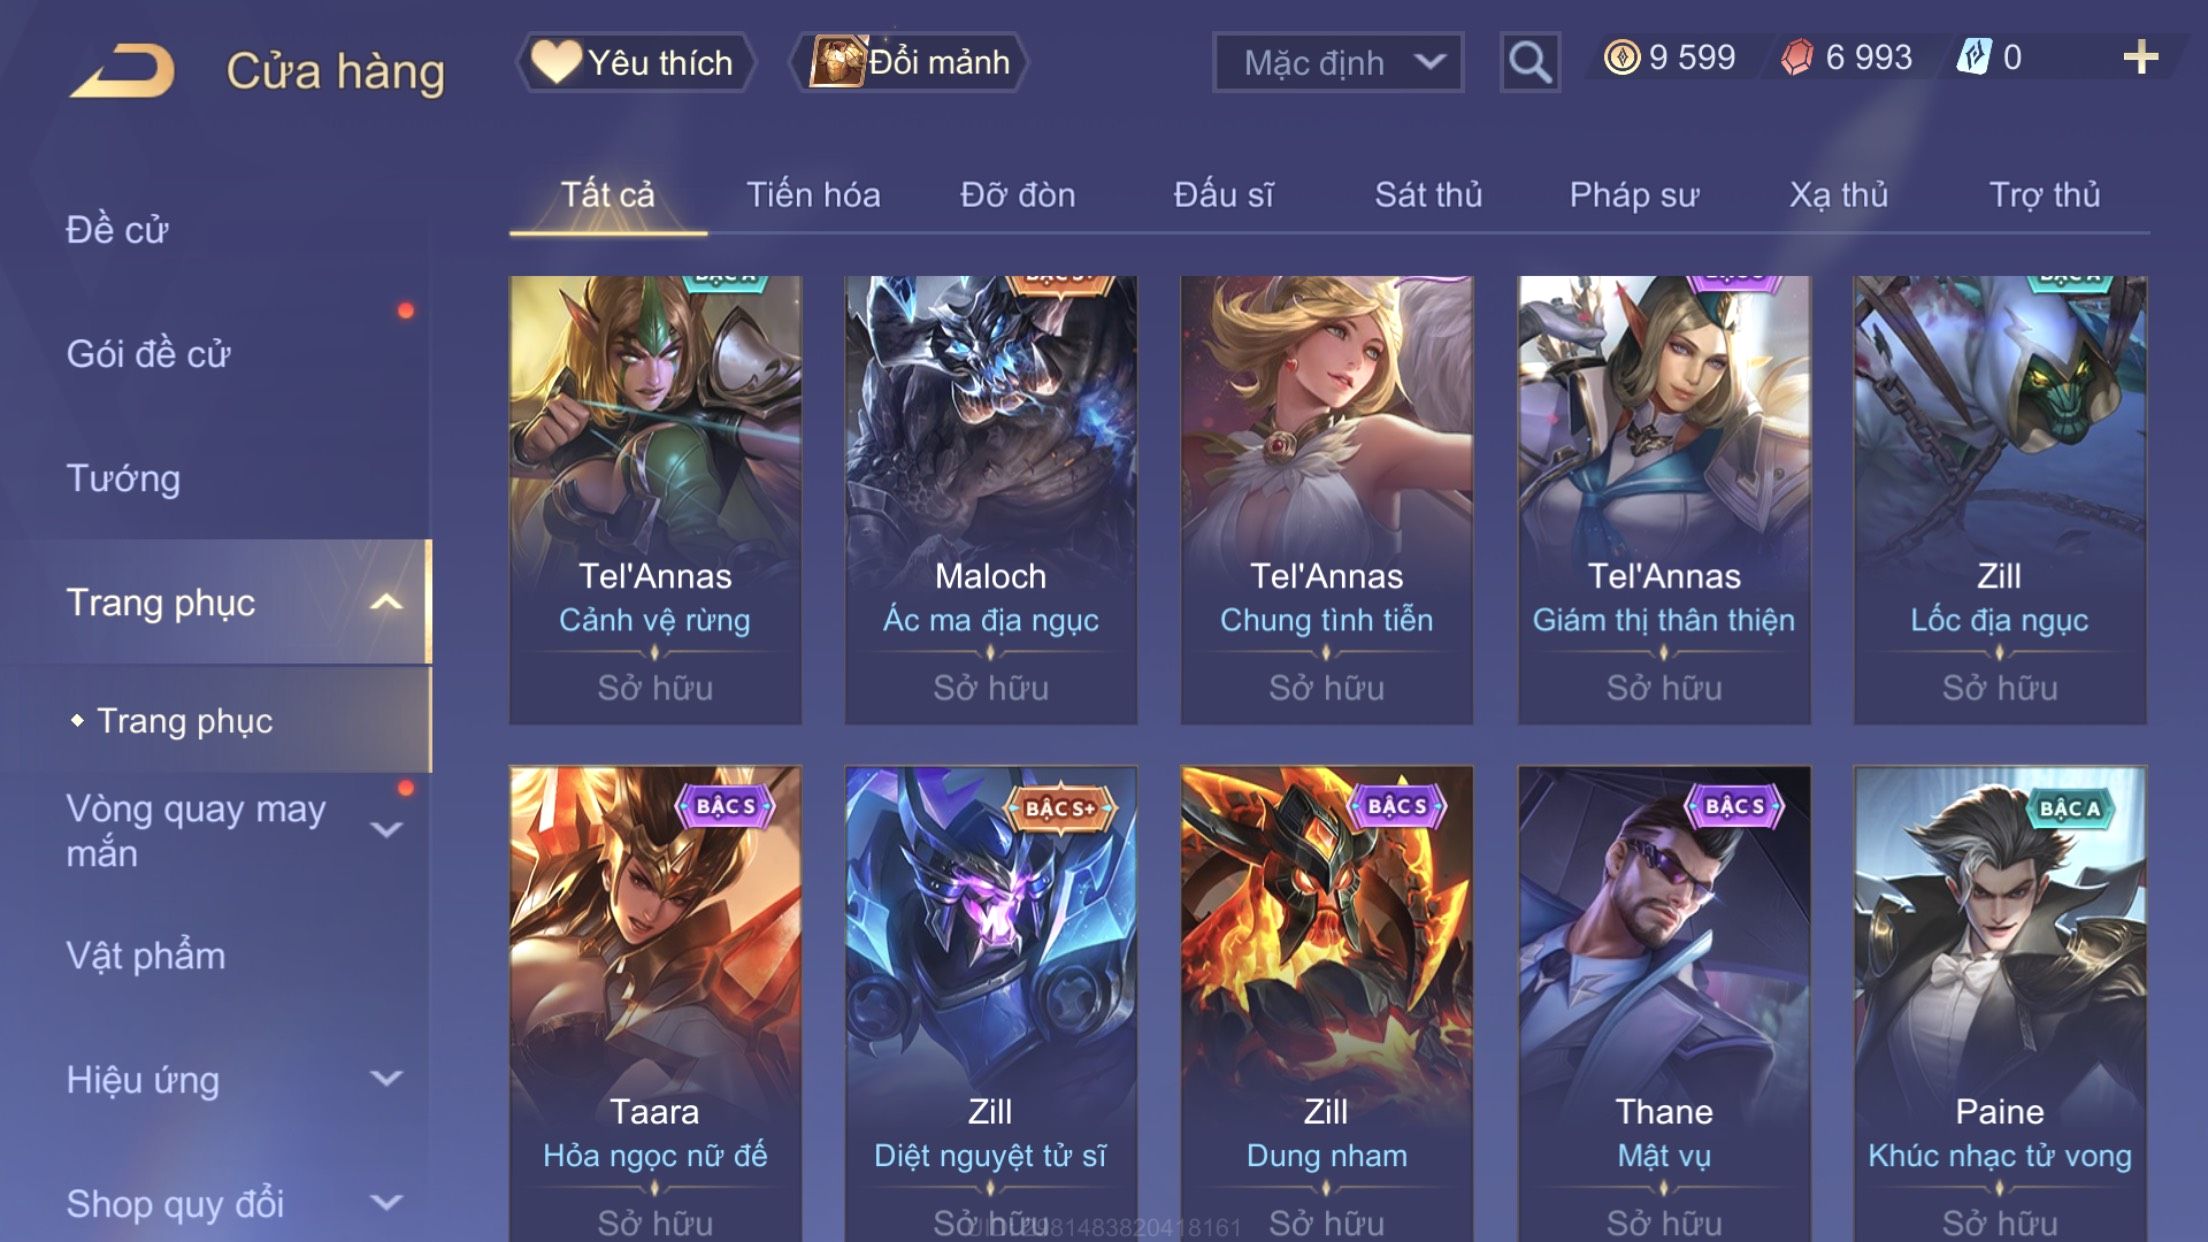Tap the gold coin balance icon
The height and width of the screenshot is (1242, 2208).
pyautogui.click(x=1621, y=57)
